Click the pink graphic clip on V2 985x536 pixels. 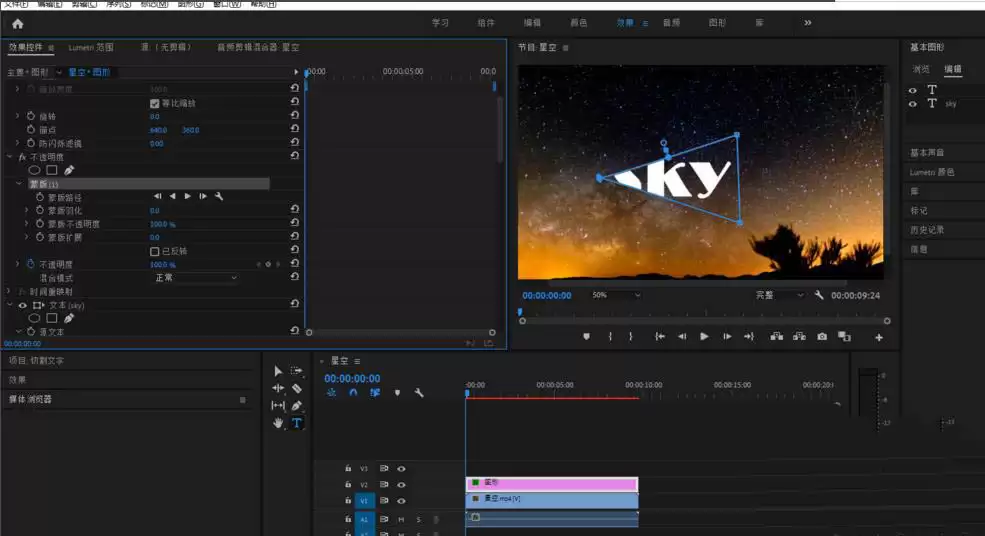pos(552,483)
